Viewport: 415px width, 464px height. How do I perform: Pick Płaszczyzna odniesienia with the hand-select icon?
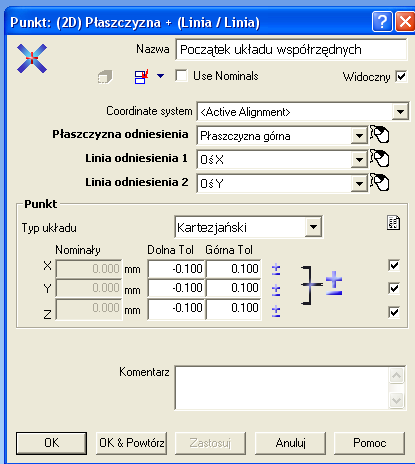pos(380,134)
